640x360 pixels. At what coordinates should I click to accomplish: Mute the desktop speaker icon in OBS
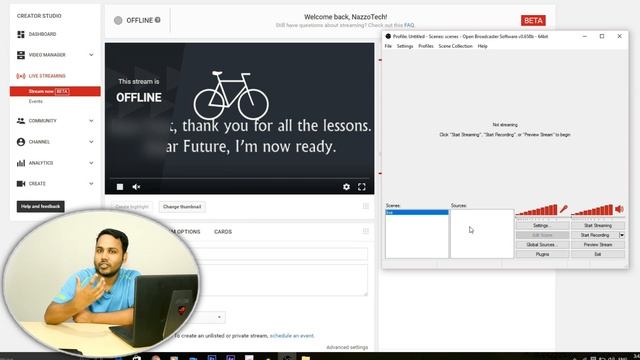(619, 209)
